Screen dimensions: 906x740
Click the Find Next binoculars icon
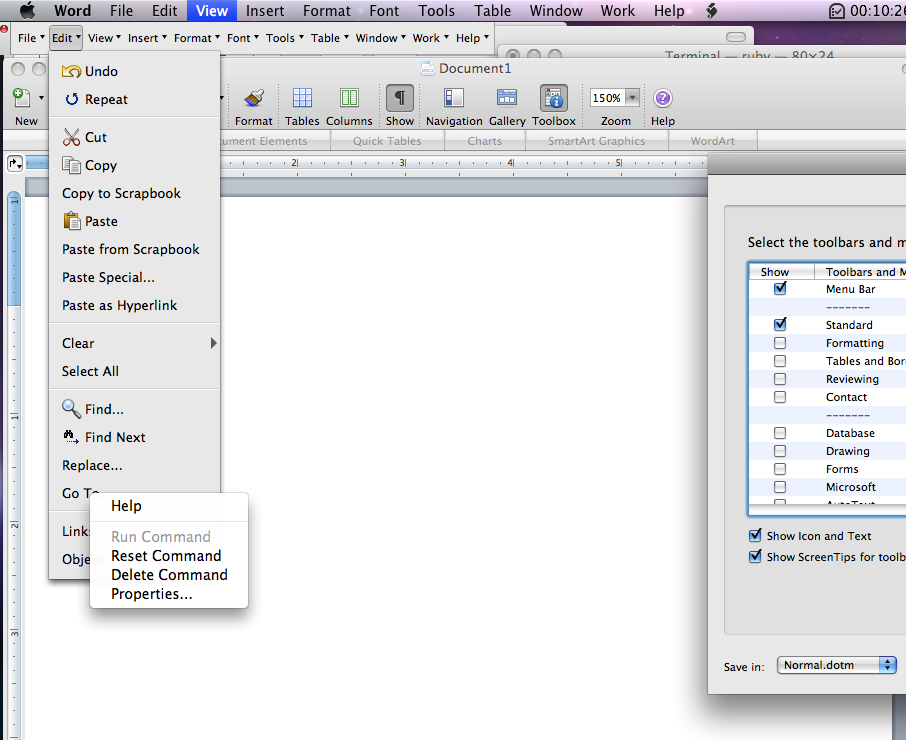[71, 437]
